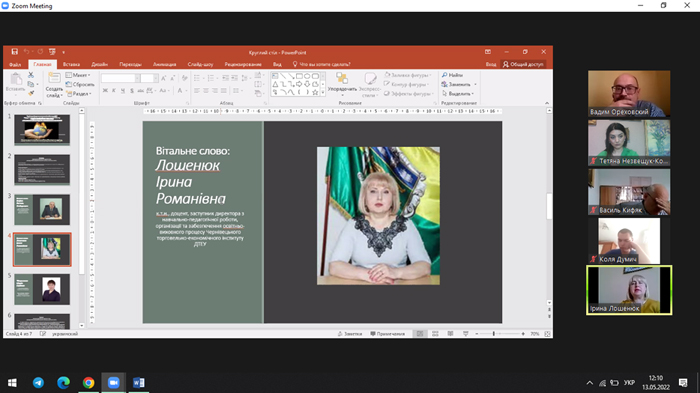Open the Design (Дизайн) ribbon tab
Image resolution: width=700 pixels, height=393 pixels.
(x=100, y=64)
